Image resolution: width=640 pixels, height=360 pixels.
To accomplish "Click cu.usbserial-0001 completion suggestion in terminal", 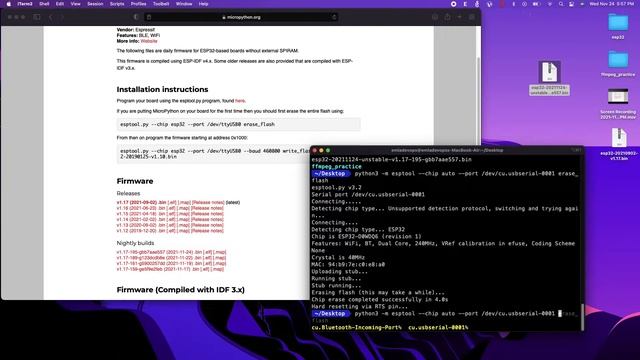I will tap(438, 328).
